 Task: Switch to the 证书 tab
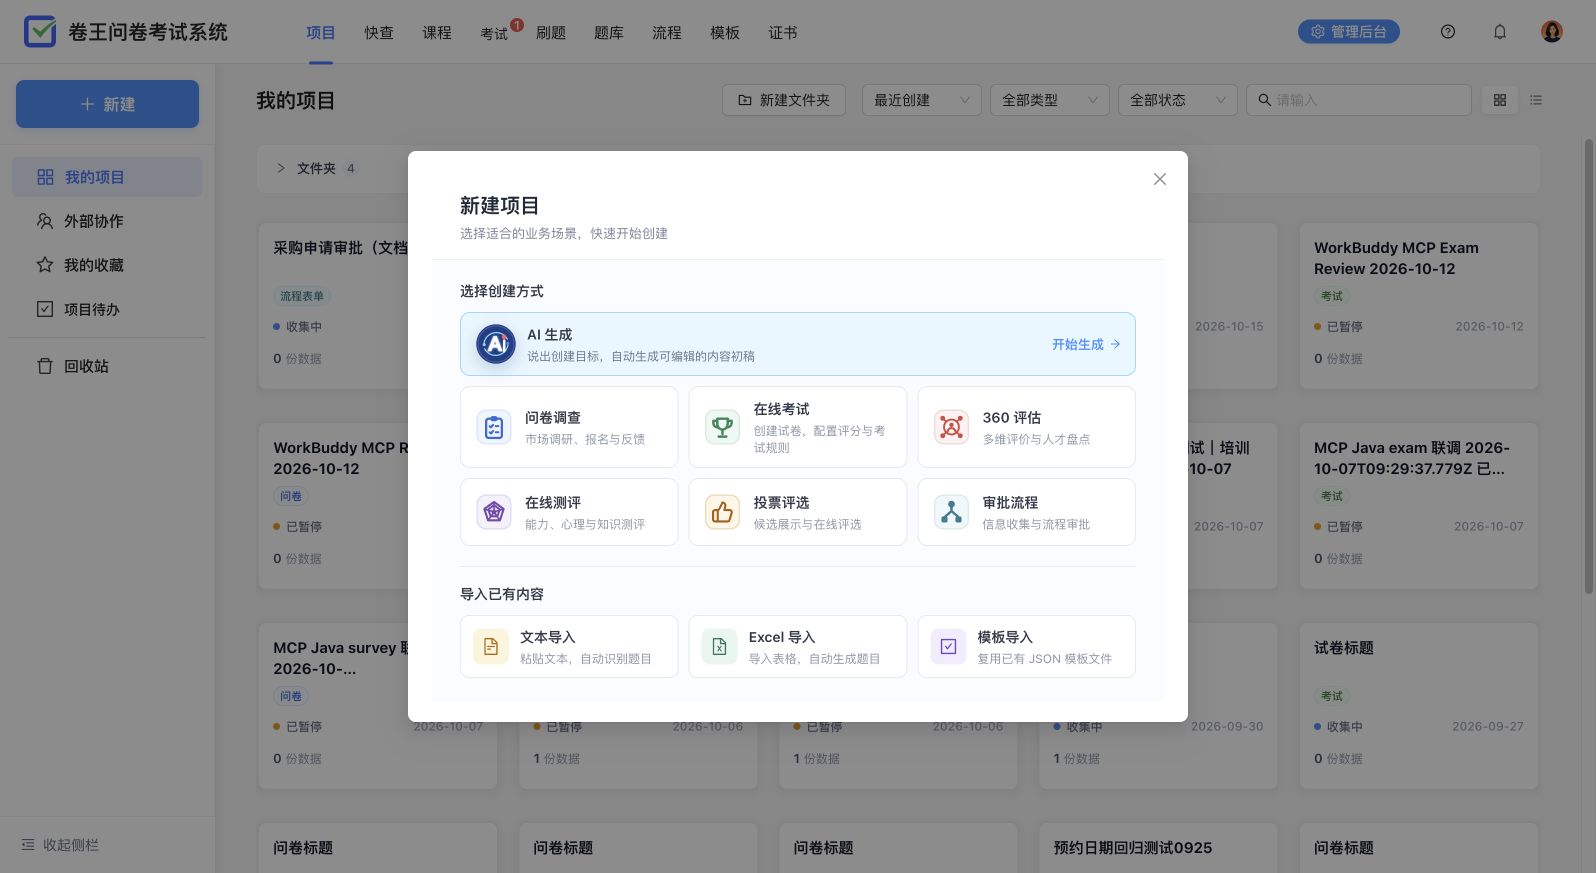(782, 33)
